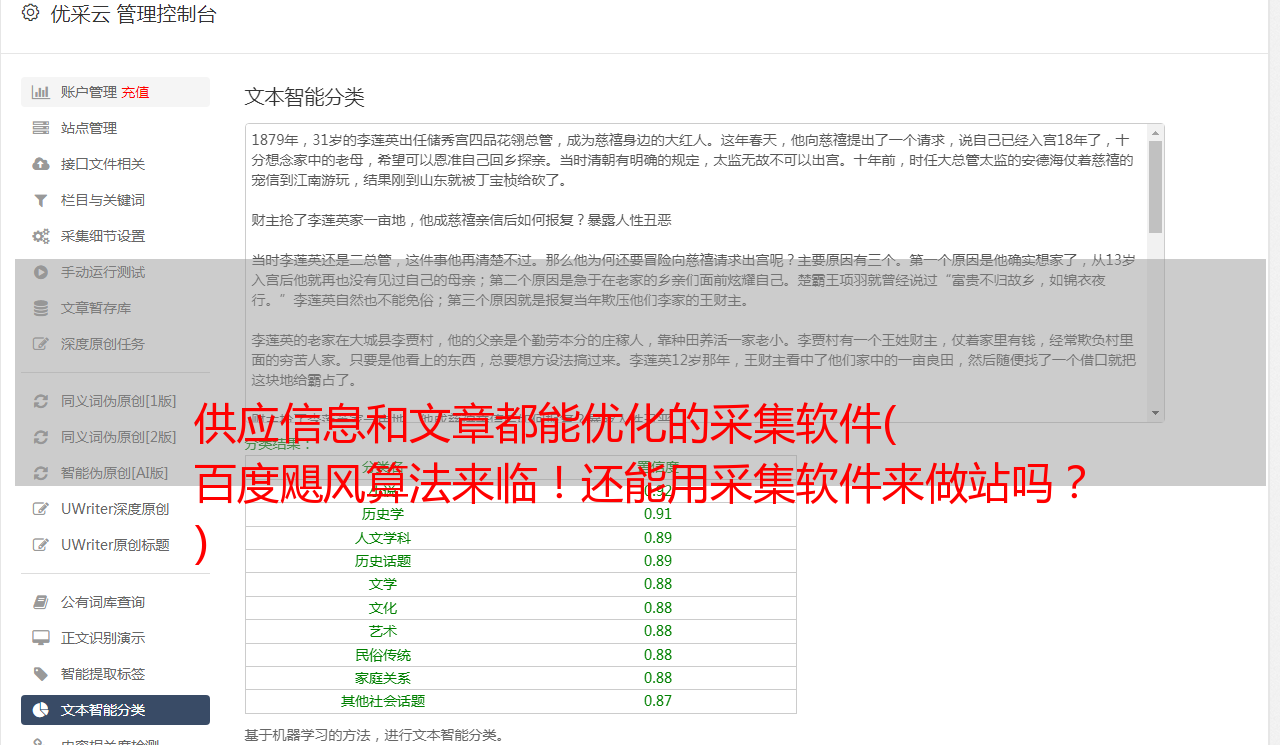Click the cloud icon for 接口文件相关
1280x745 pixels.
(41, 164)
